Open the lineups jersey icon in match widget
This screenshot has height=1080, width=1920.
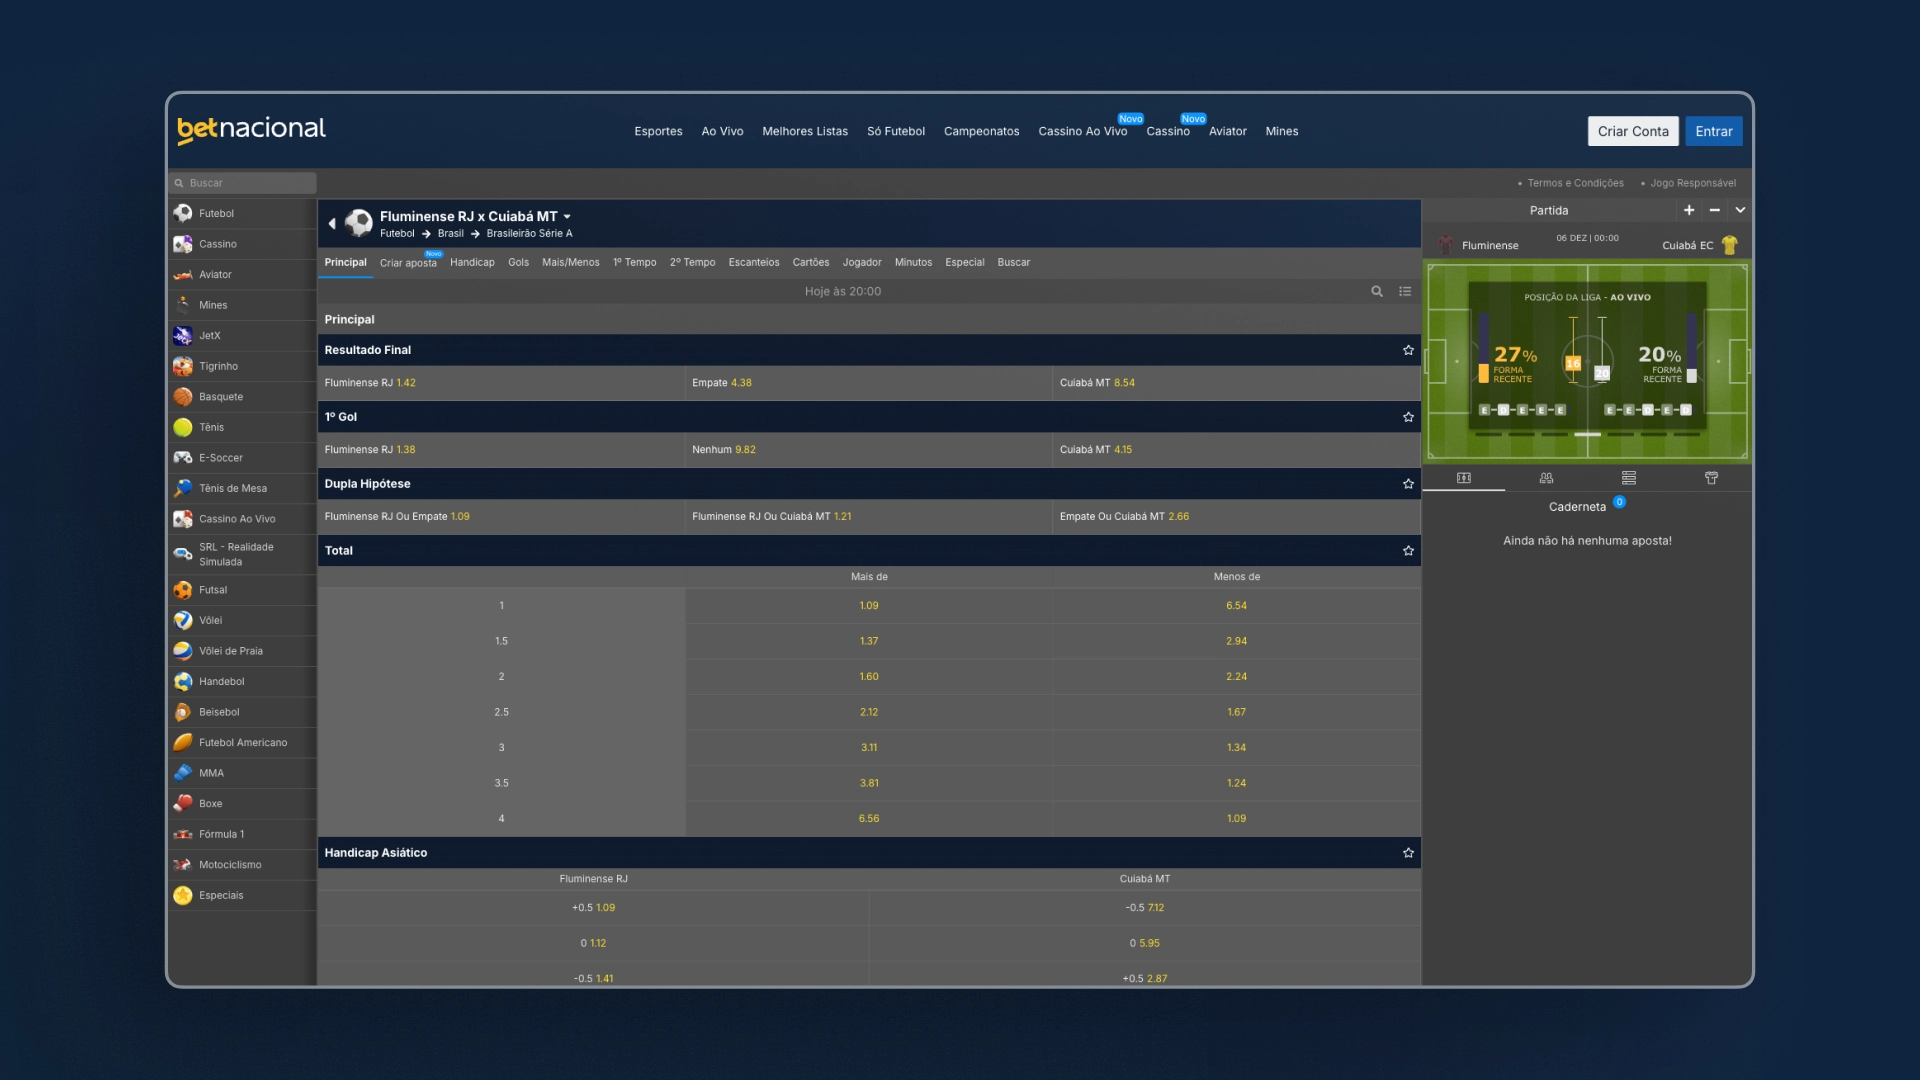pos(1711,478)
